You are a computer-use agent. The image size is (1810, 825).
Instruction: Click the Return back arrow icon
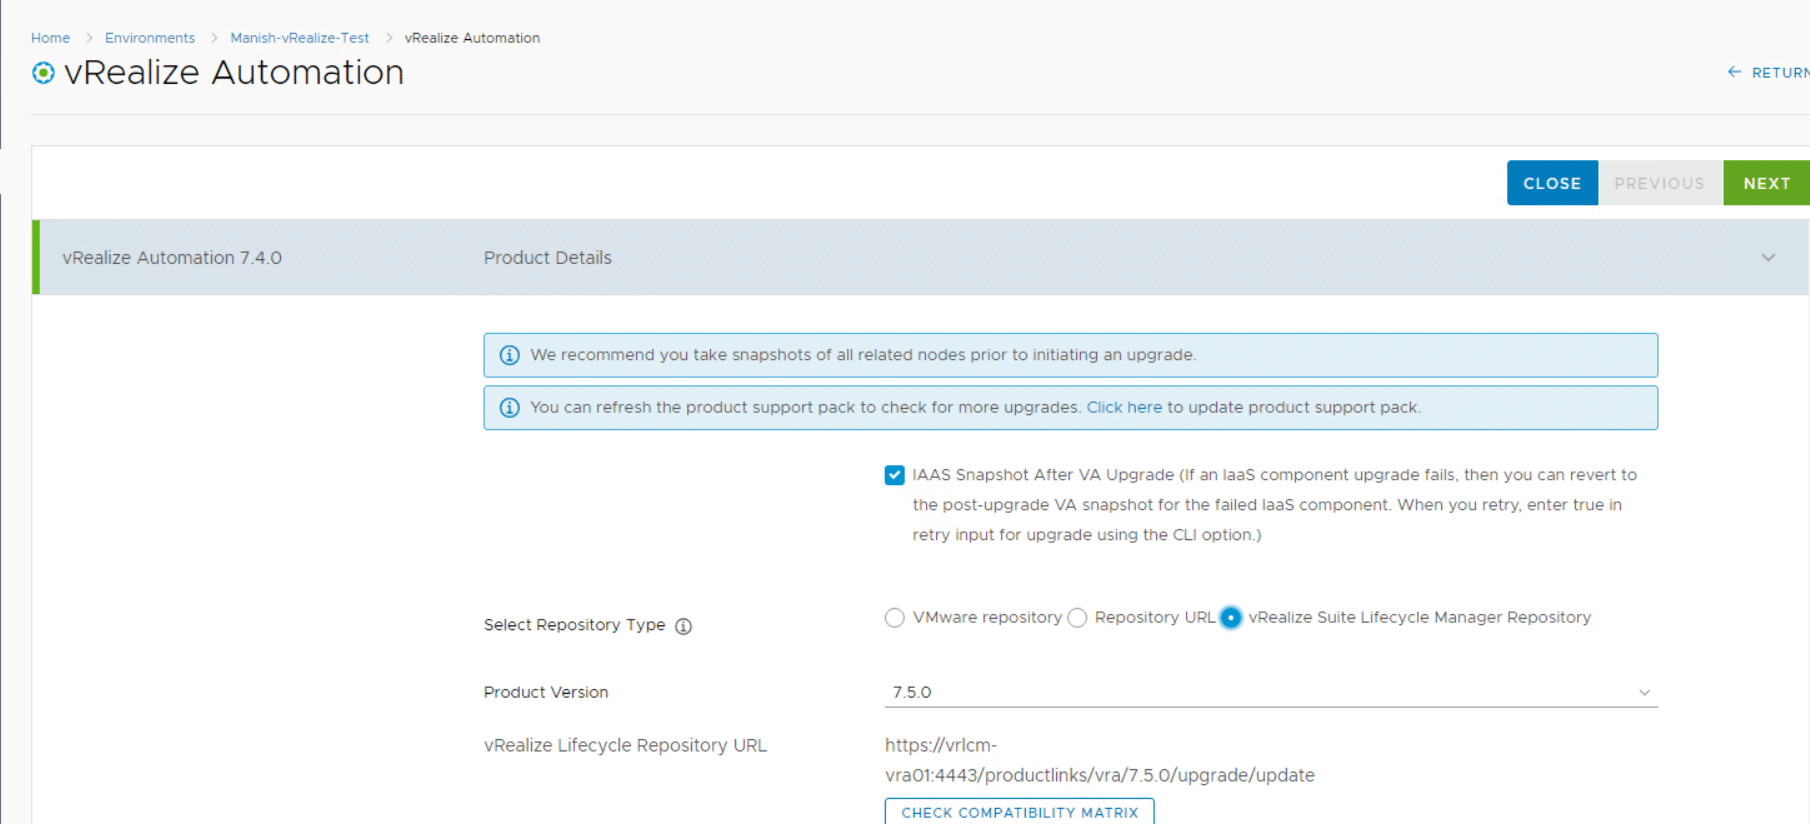pyautogui.click(x=1734, y=72)
